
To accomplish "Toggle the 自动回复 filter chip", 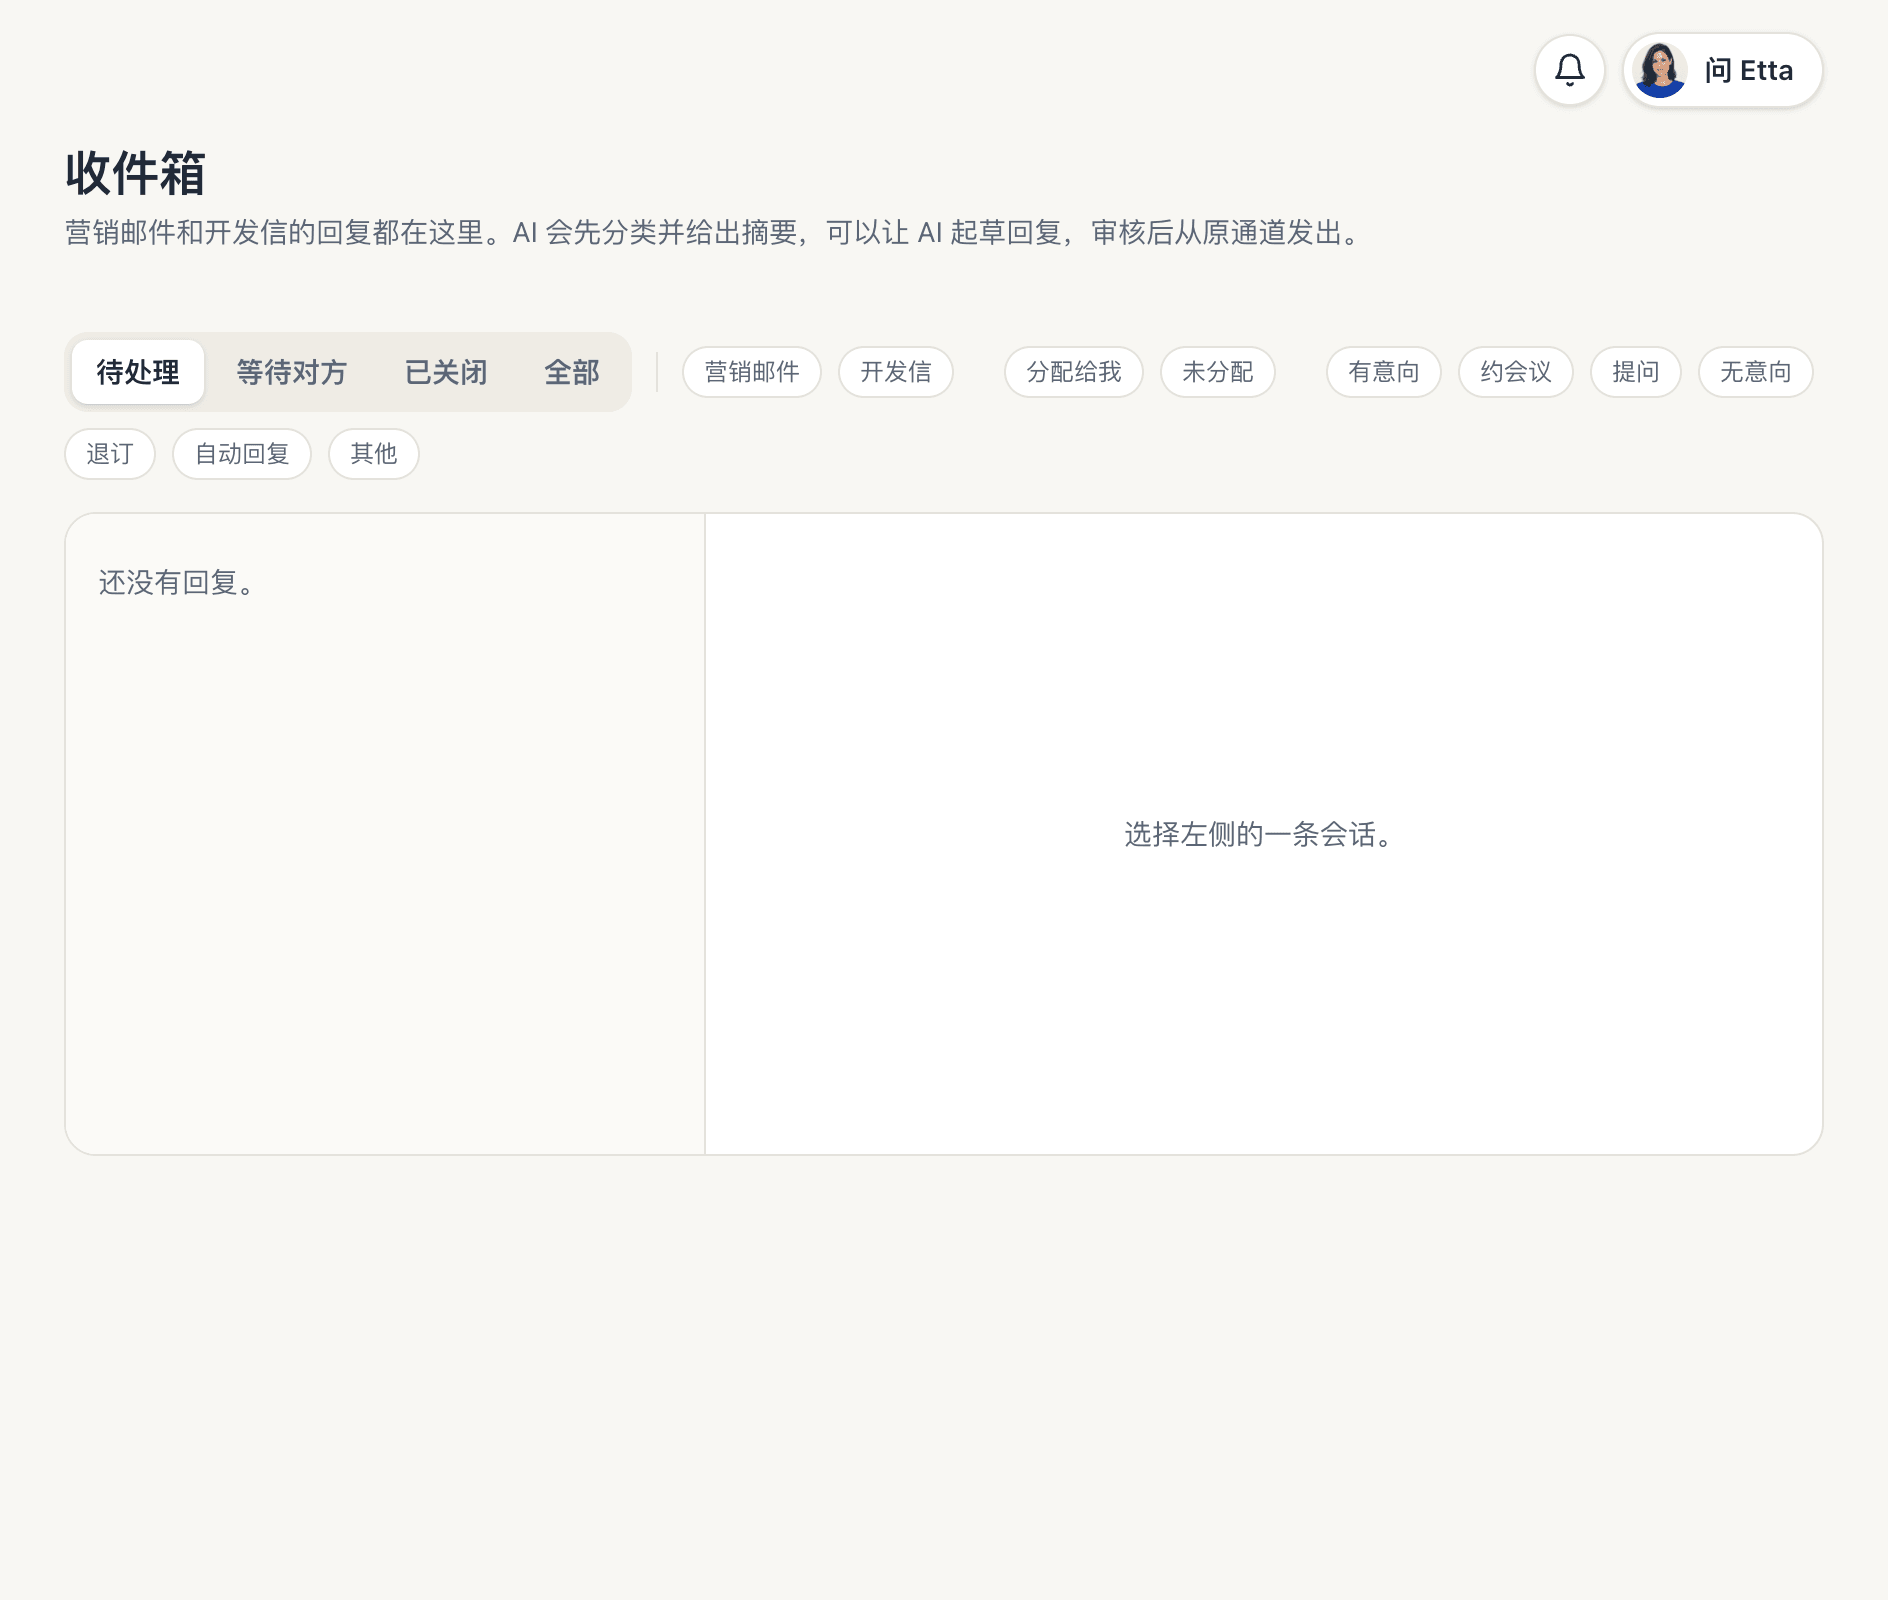I will 242,454.
